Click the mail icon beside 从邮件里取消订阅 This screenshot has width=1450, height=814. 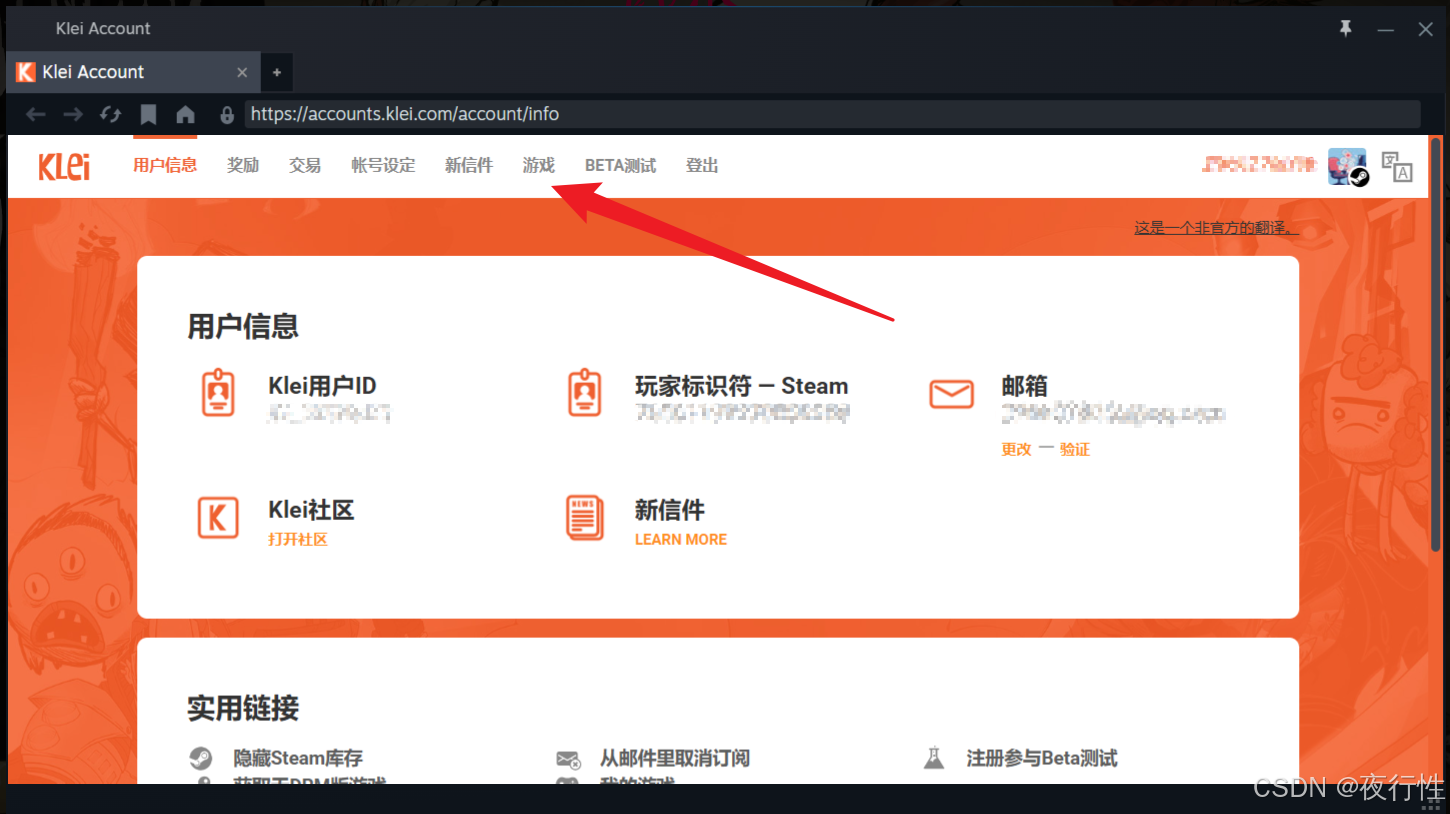point(568,759)
